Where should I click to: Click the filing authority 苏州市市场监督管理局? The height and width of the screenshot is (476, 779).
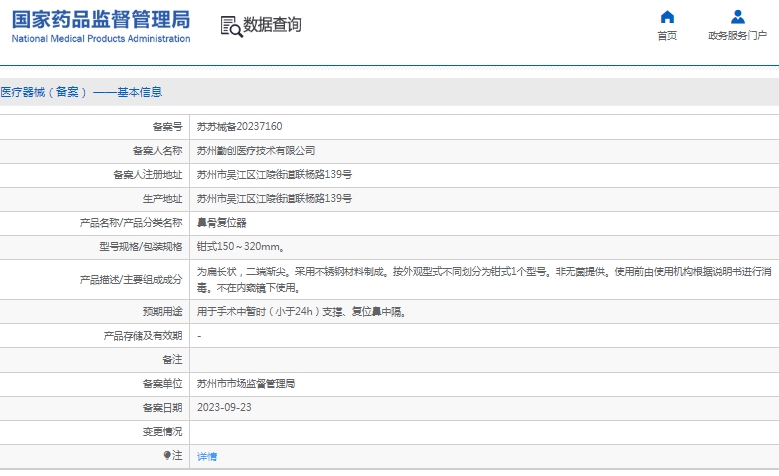[246, 384]
